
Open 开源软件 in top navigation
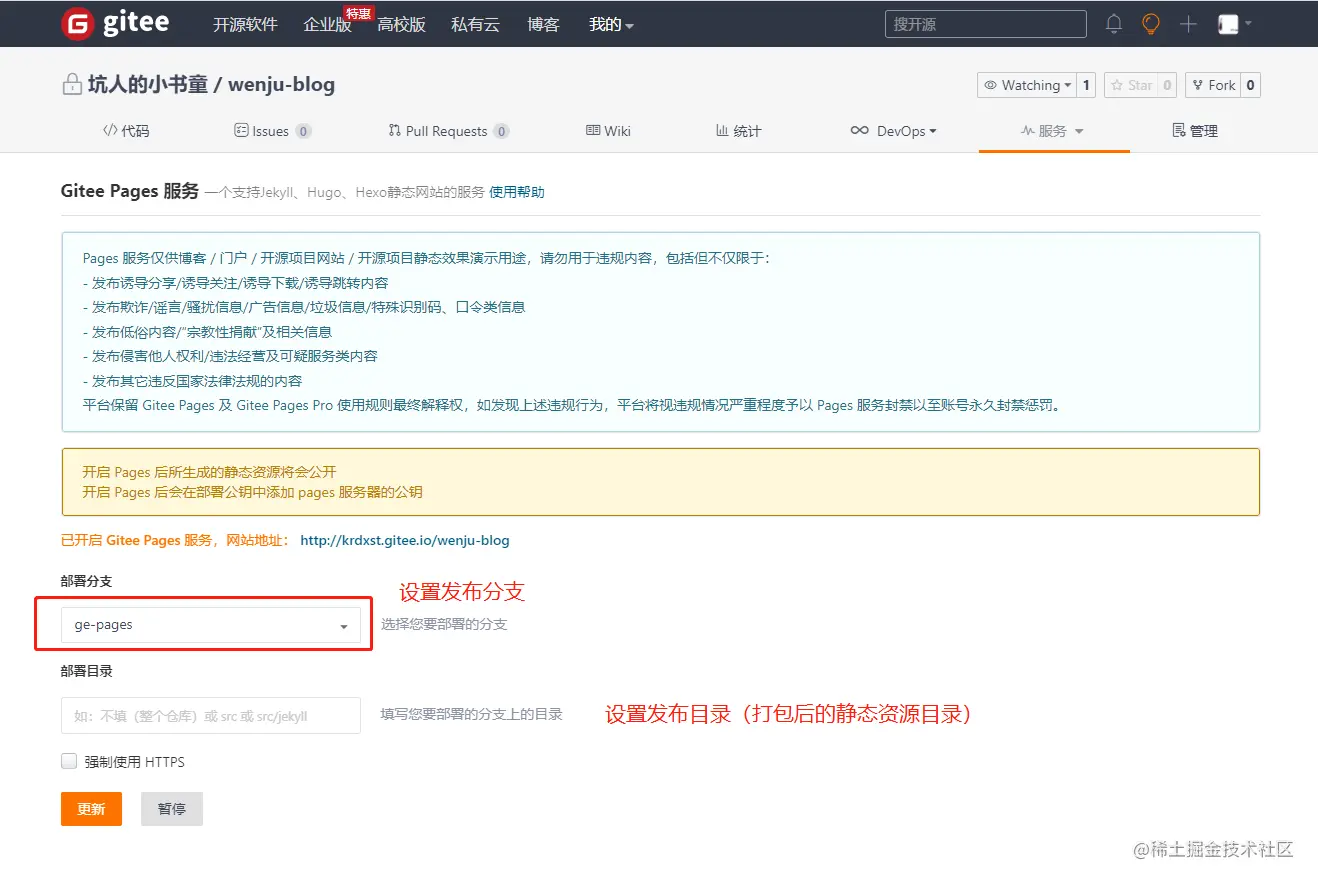[245, 24]
